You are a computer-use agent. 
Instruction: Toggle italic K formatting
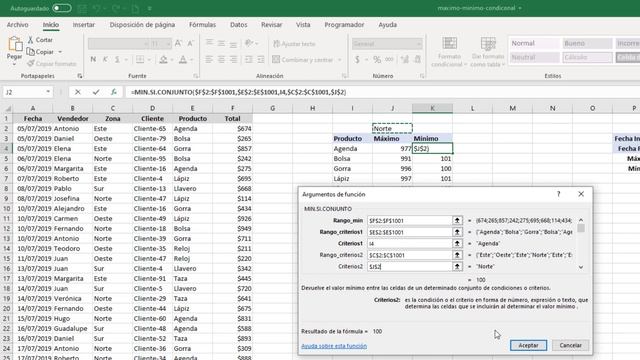105,60
